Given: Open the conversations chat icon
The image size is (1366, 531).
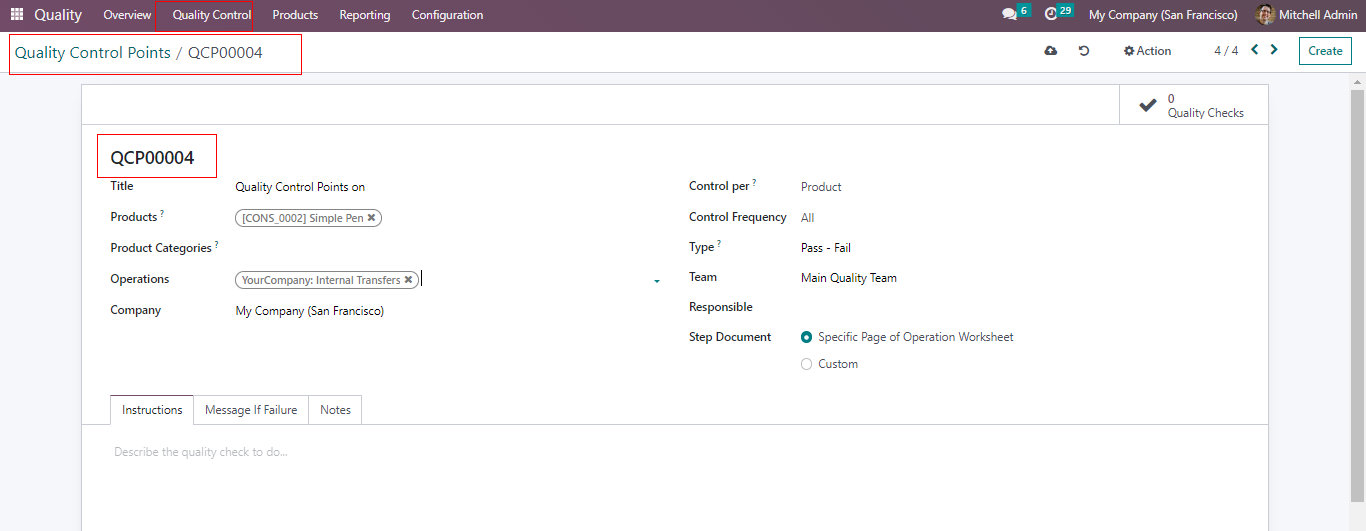Looking at the screenshot, I should [1009, 15].
